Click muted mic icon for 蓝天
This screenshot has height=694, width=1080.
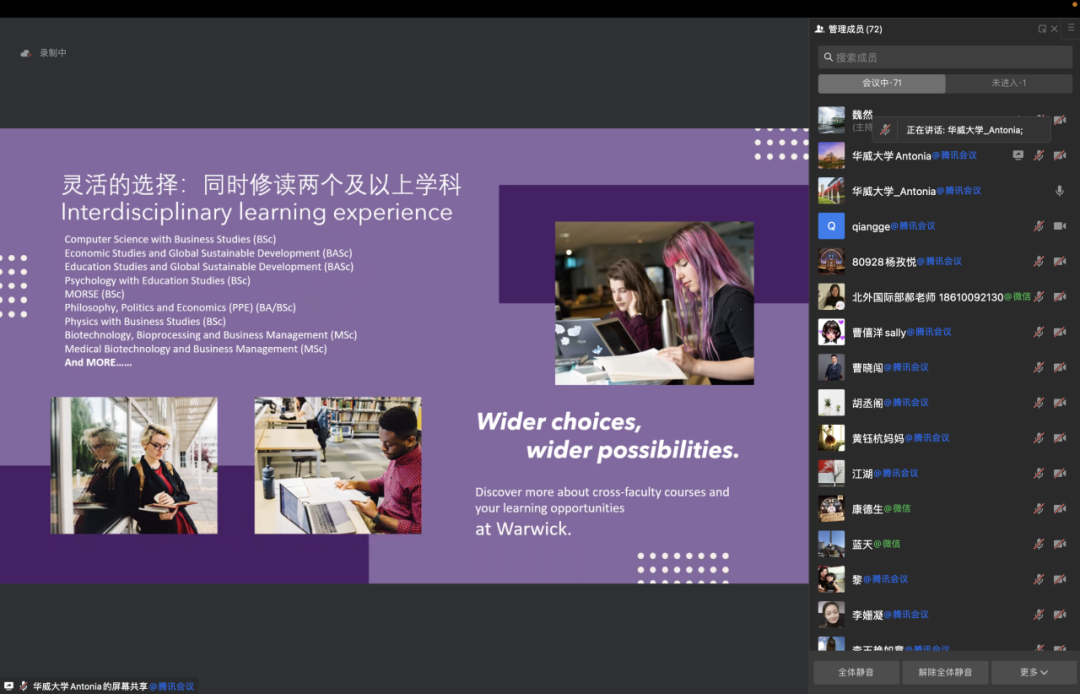[x=1039, y=544]
